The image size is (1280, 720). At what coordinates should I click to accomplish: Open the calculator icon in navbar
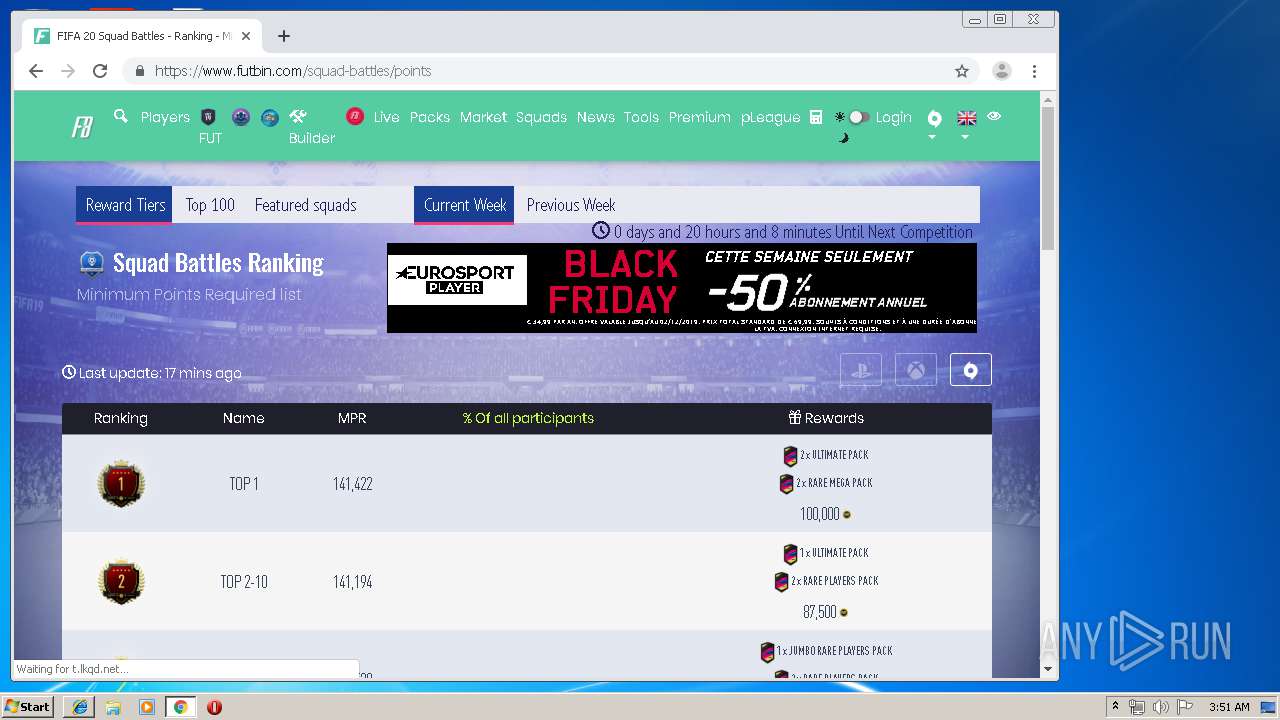(816, 117)
